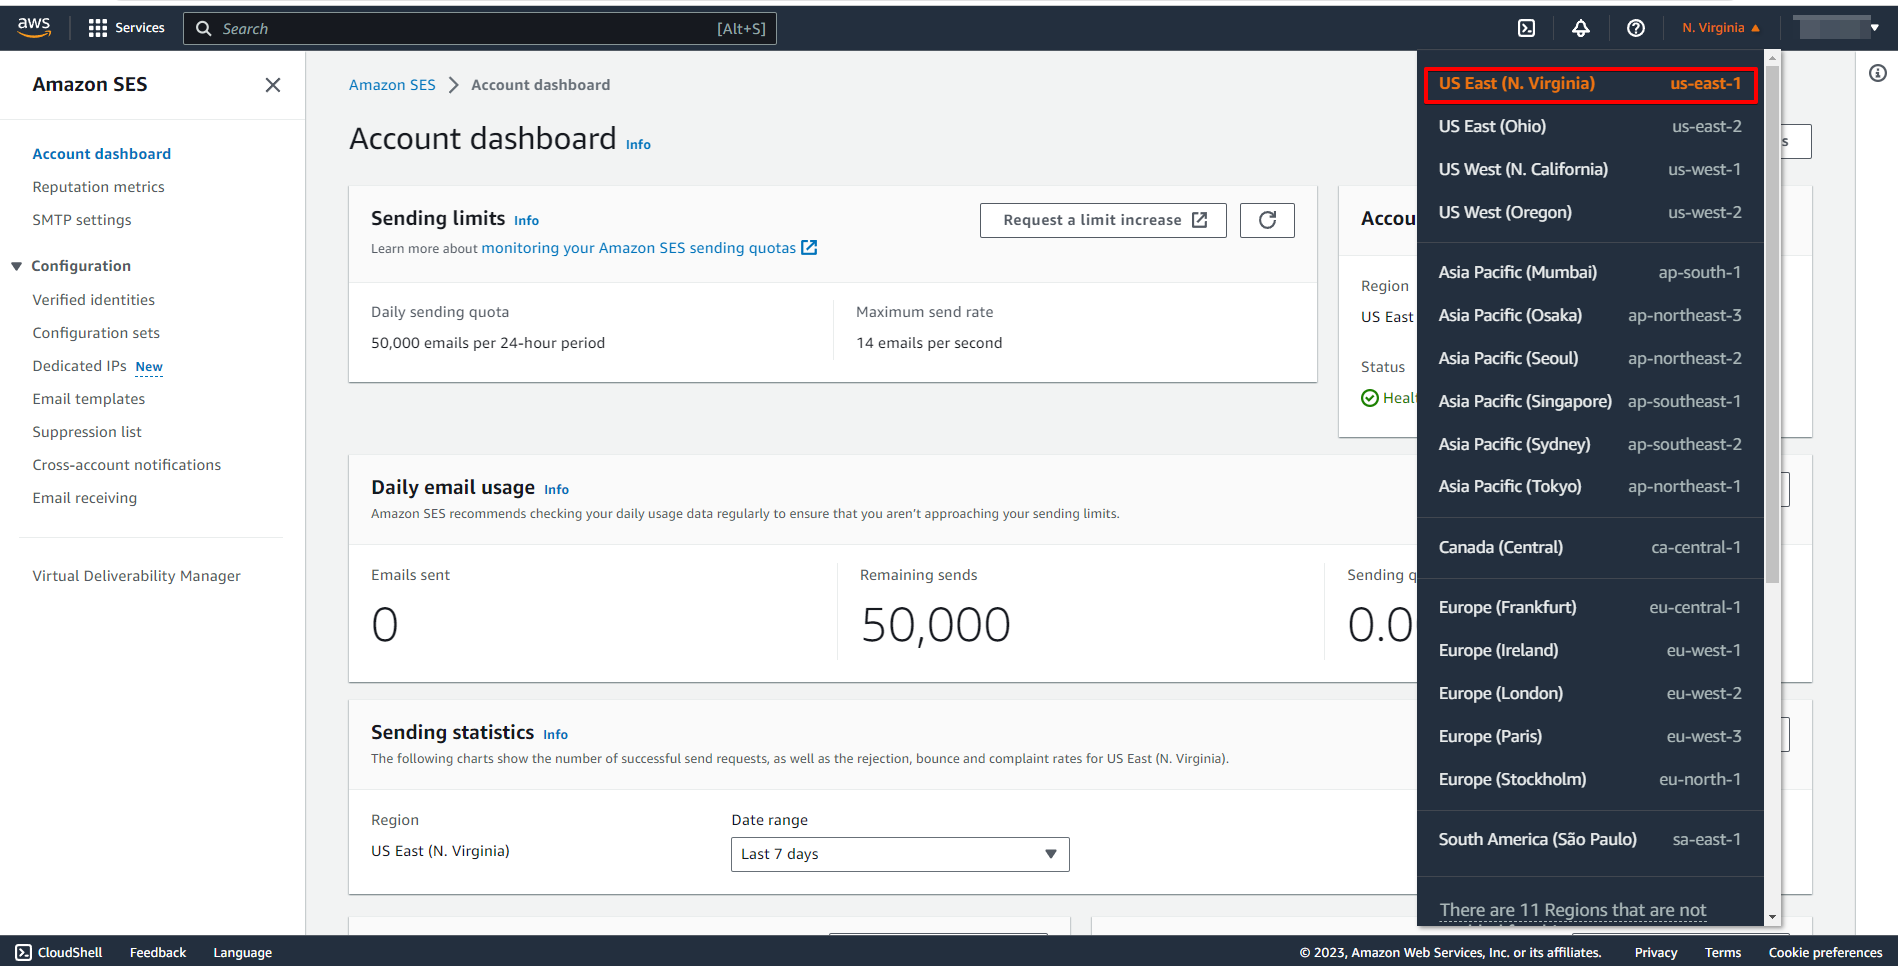
Task: Select Asia Pacific (Mumbai) region
Action: 1590,272
